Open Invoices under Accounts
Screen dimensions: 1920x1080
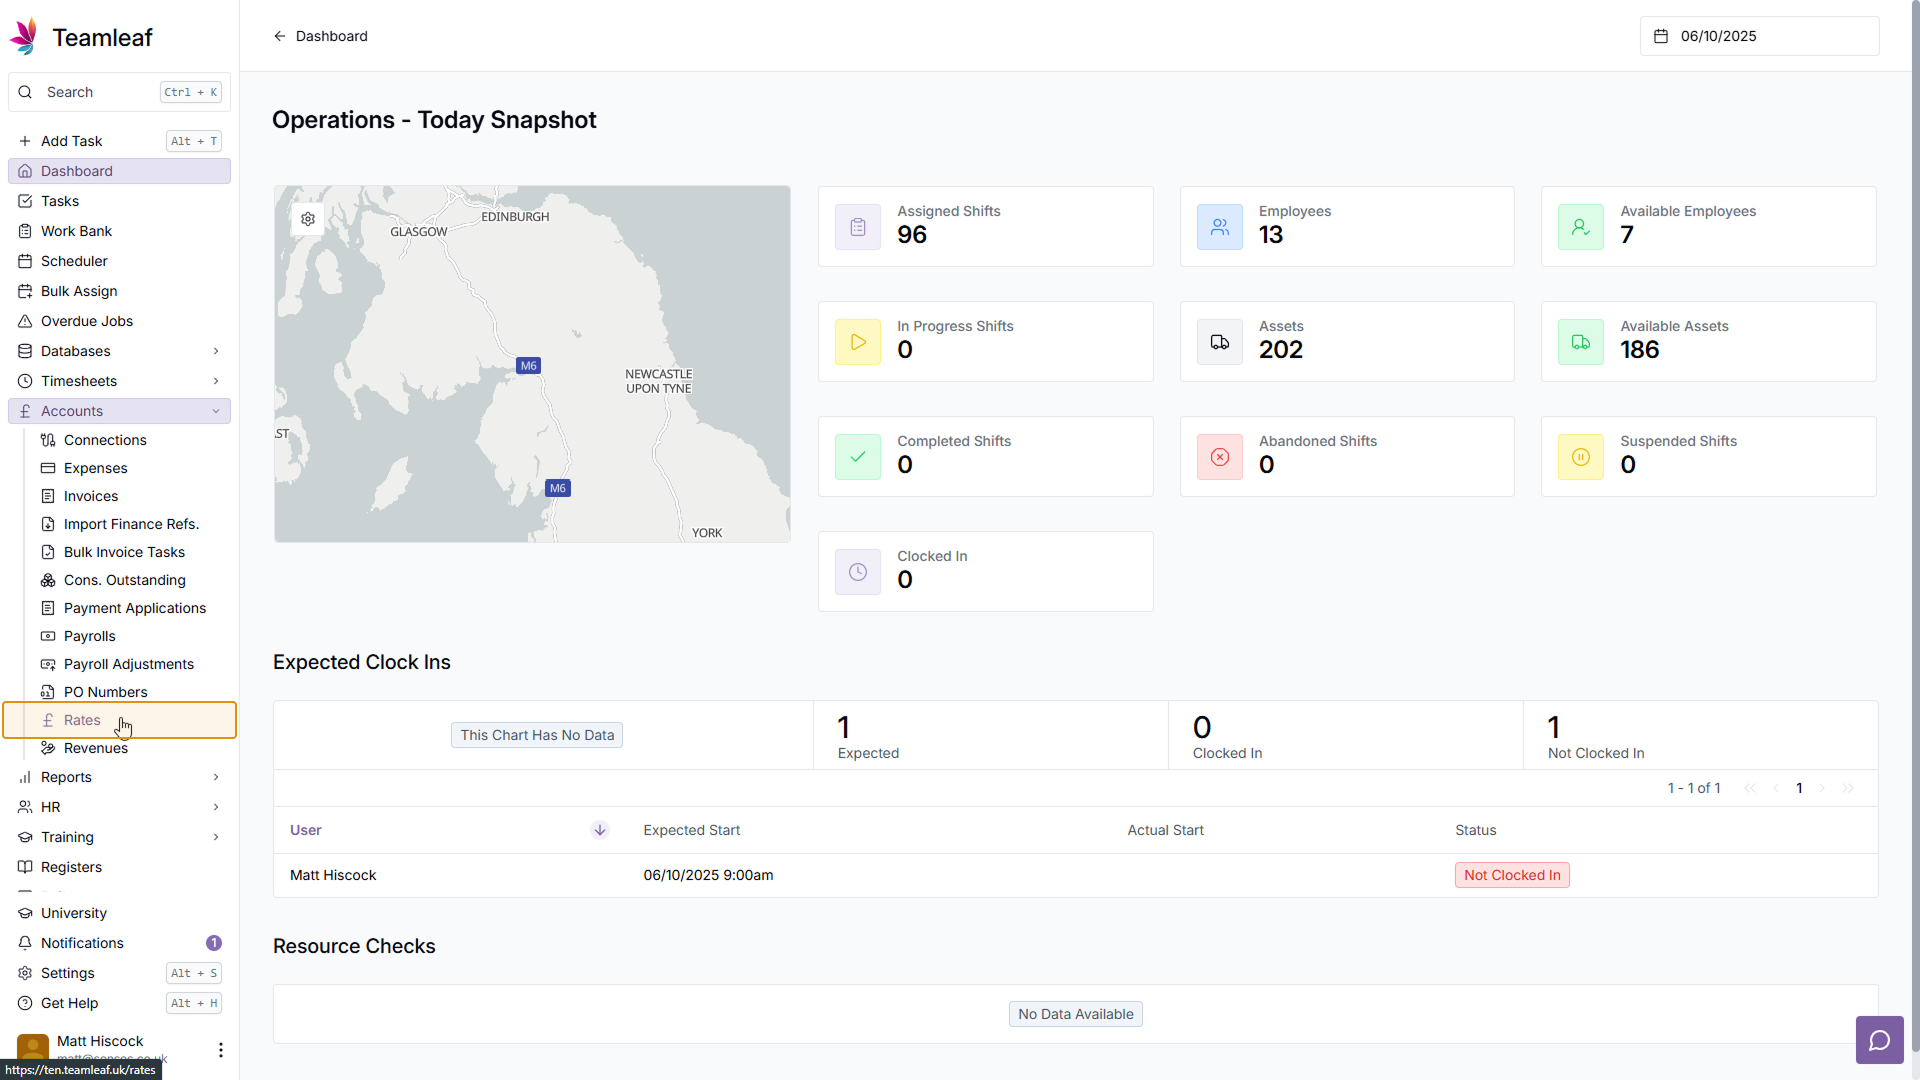coord(91,496)
